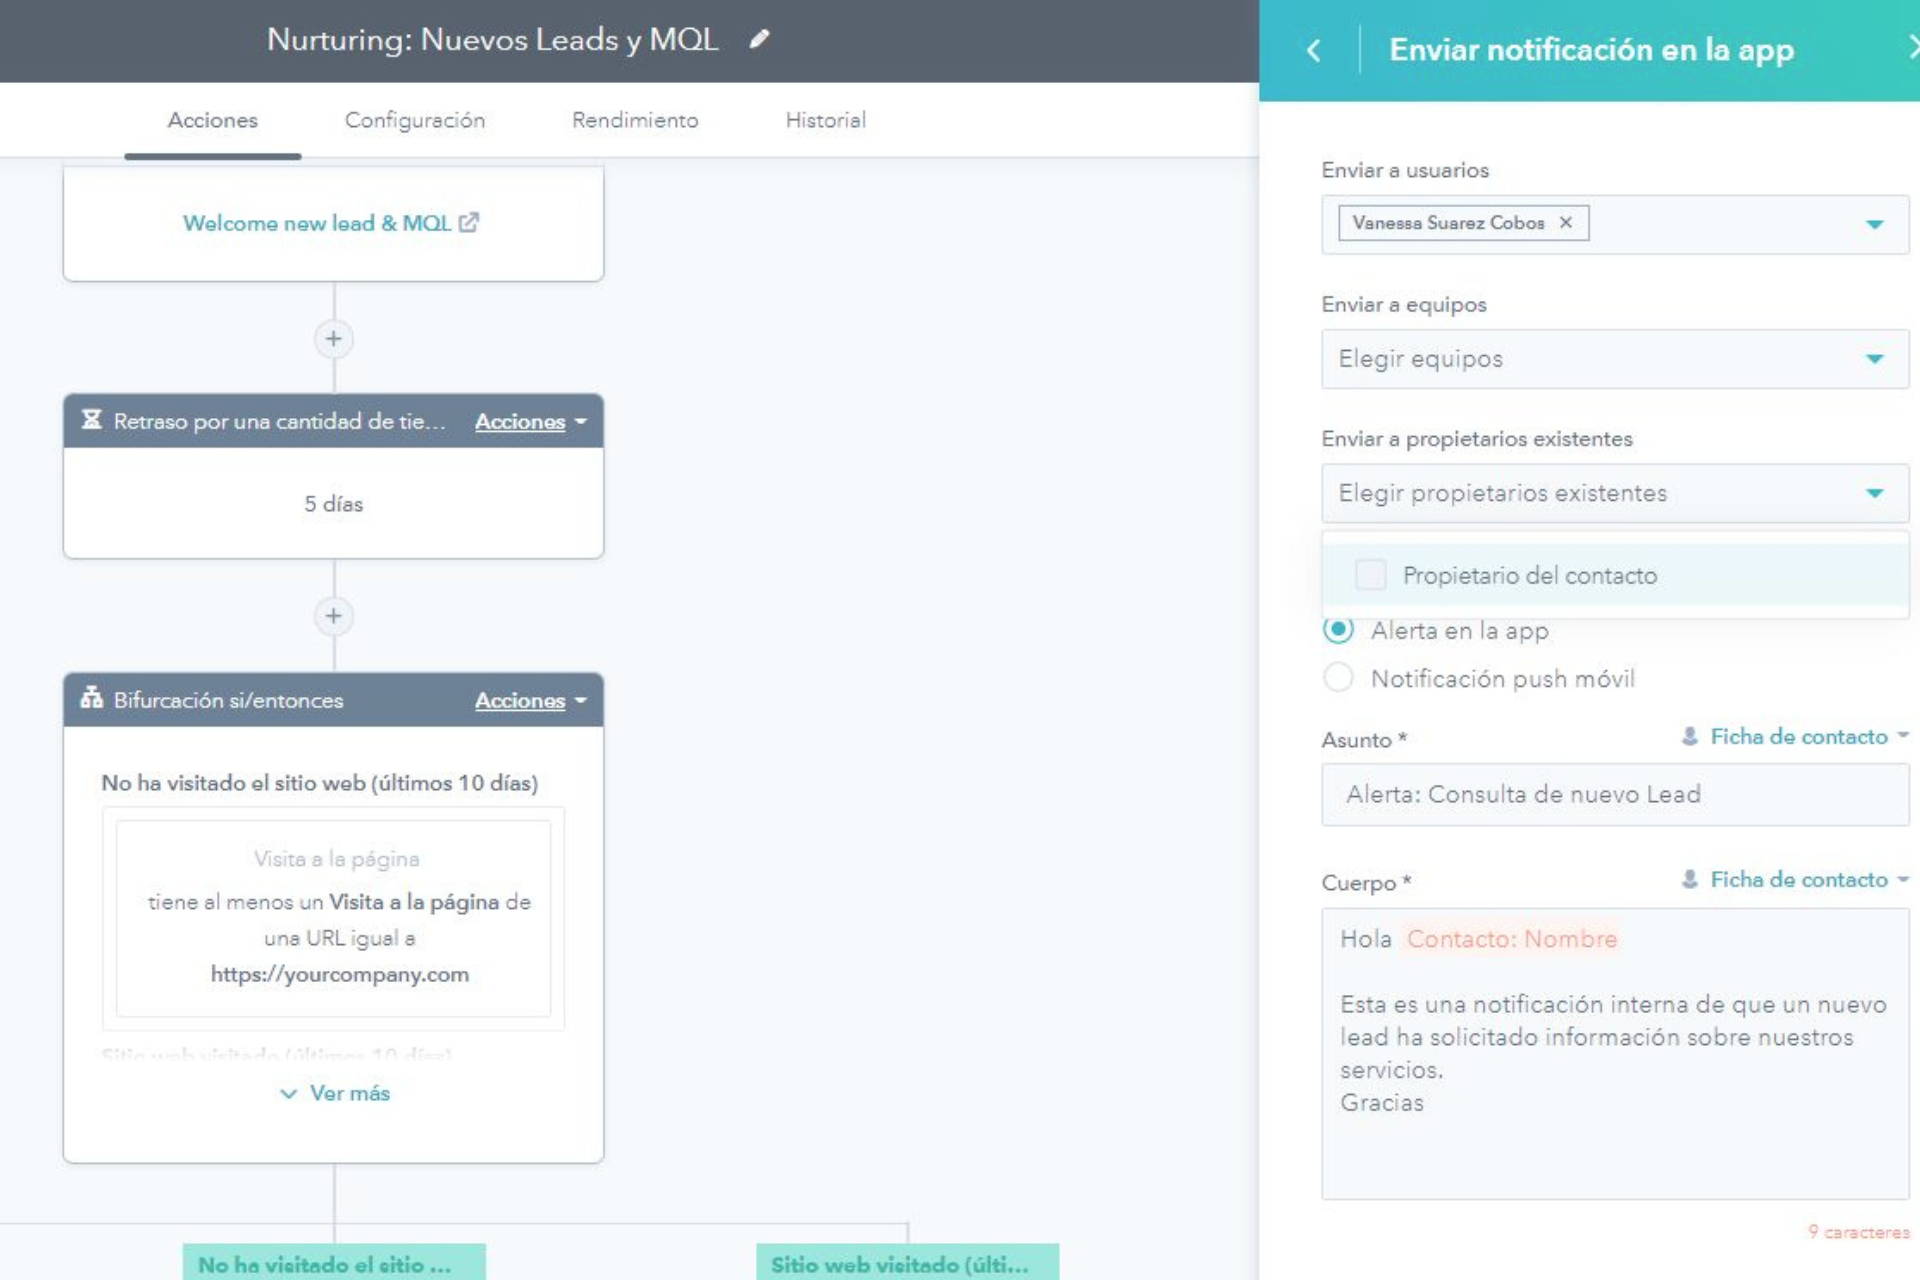Click branch icon on Bifurcación card
This screenshot has height=1280, width=1920.
click(x=91, y=698)
